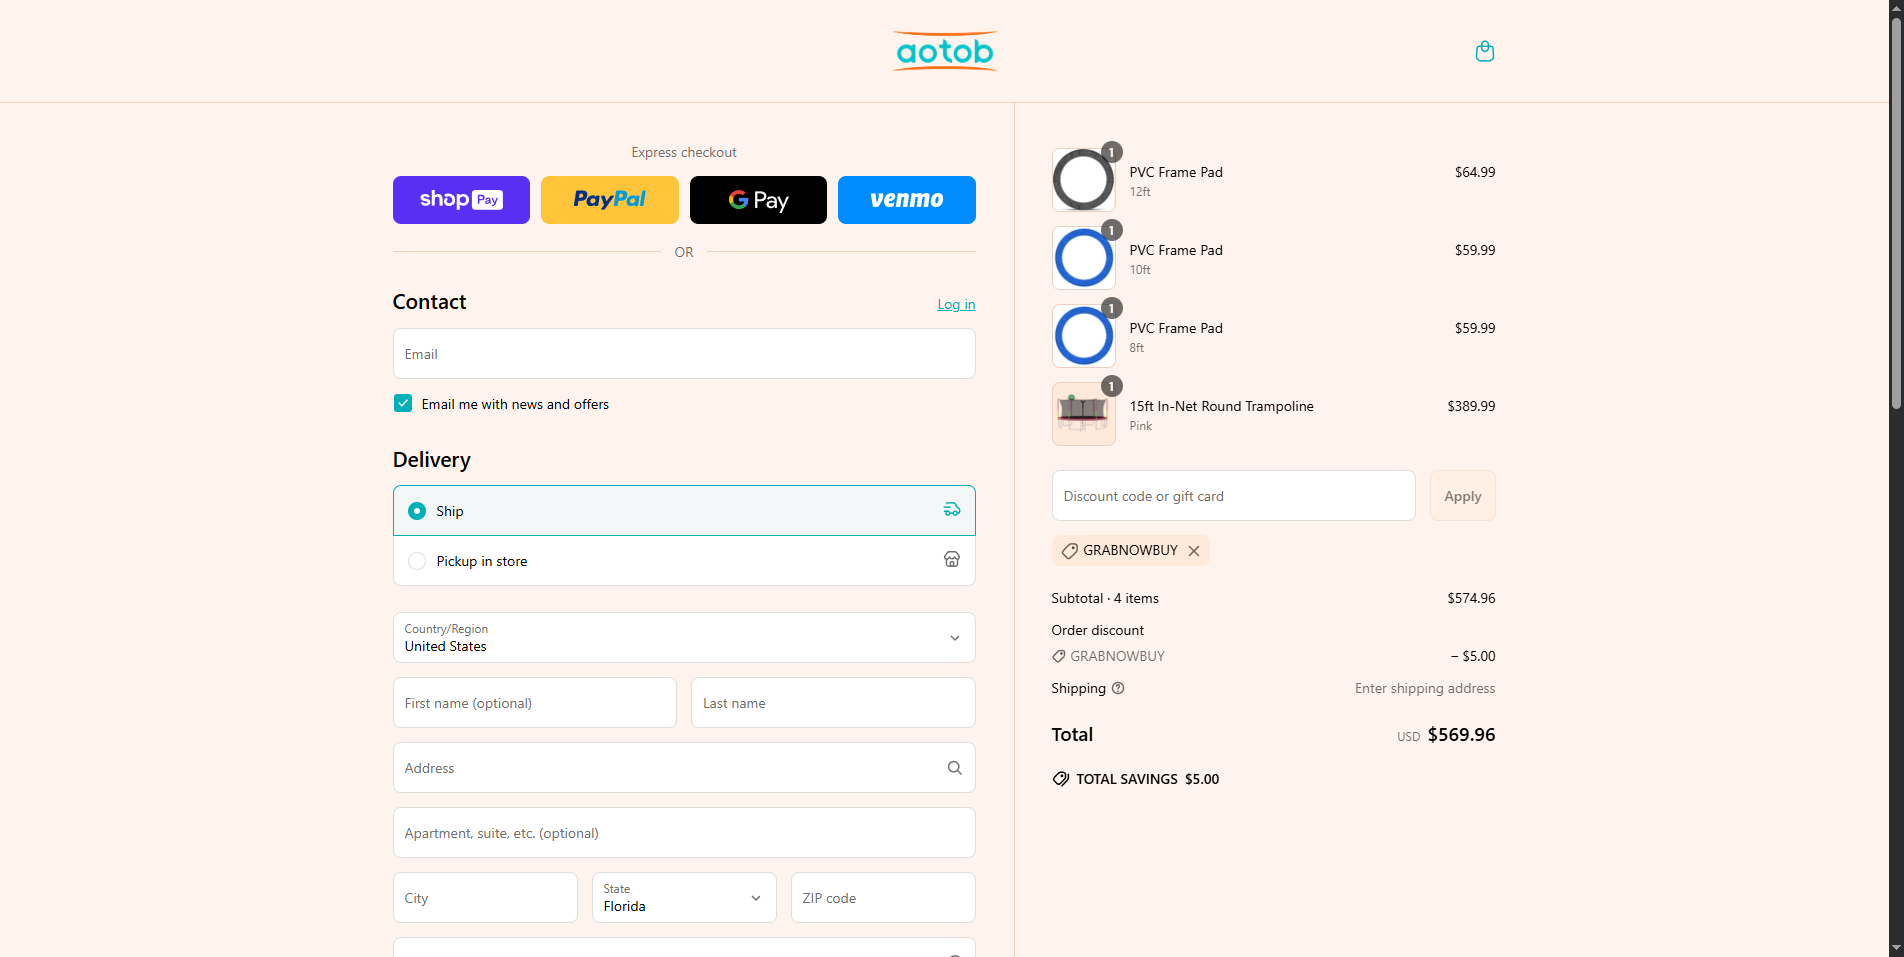Viewport: 1904px width, 957px height.
Task: Focus the Address field
Action: (x=684, y=768)
